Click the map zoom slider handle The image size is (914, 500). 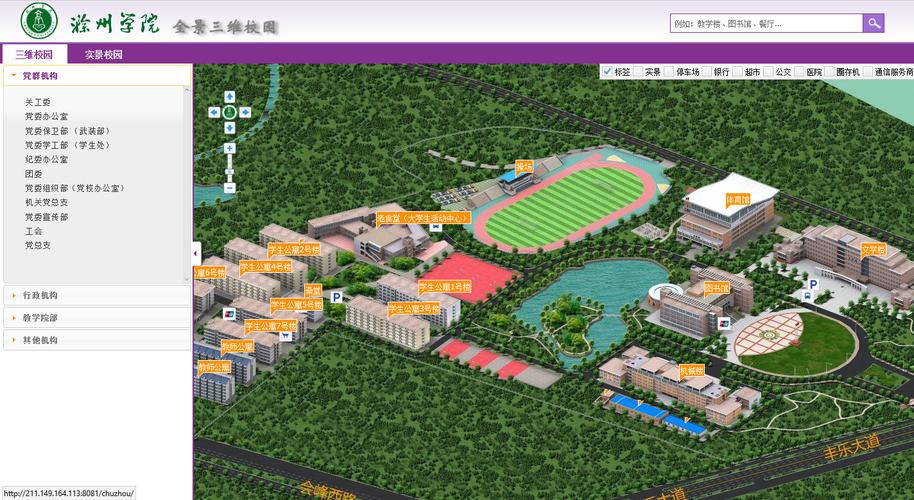pyautogui.click(x=230, y=171)
